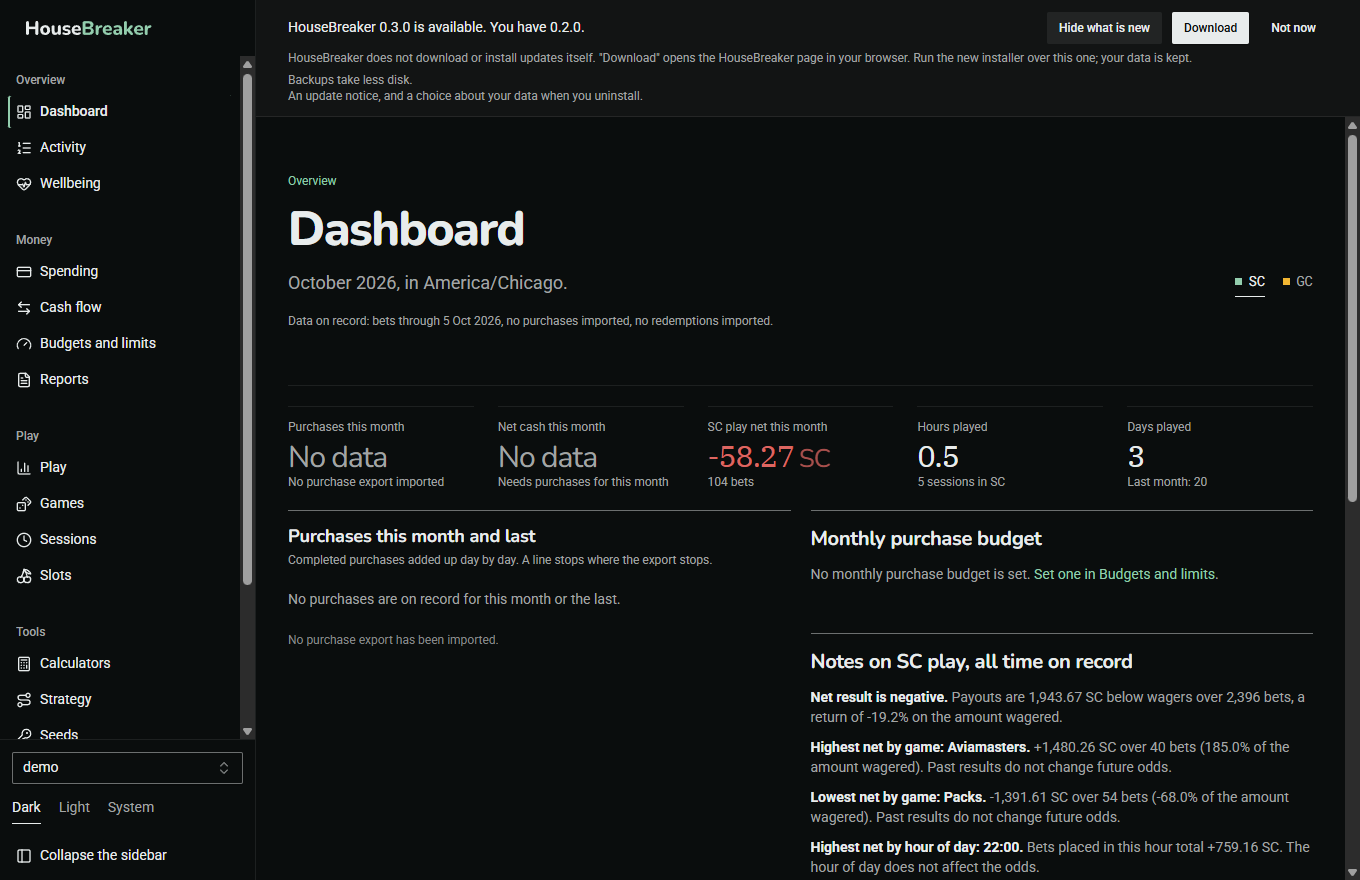This screenshot has height=880, width=1360.
Task: Click the Days played value 3
Action: 1135,457
